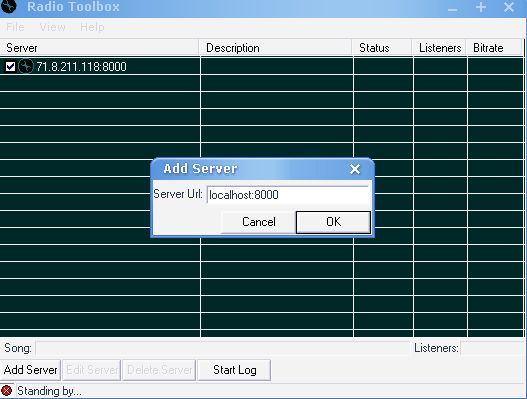This screenshot has height=399, width=527.
Task: Open the Help menu
Action: (92, 27)
